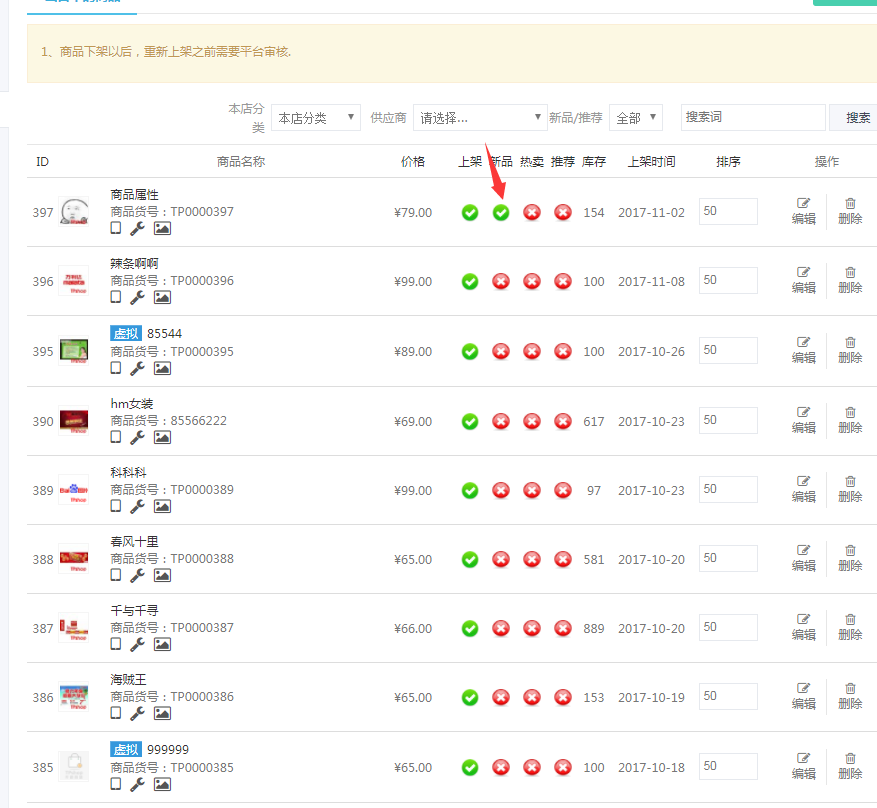Toggle 上架 status for product 396

click(x=470, y=282)
